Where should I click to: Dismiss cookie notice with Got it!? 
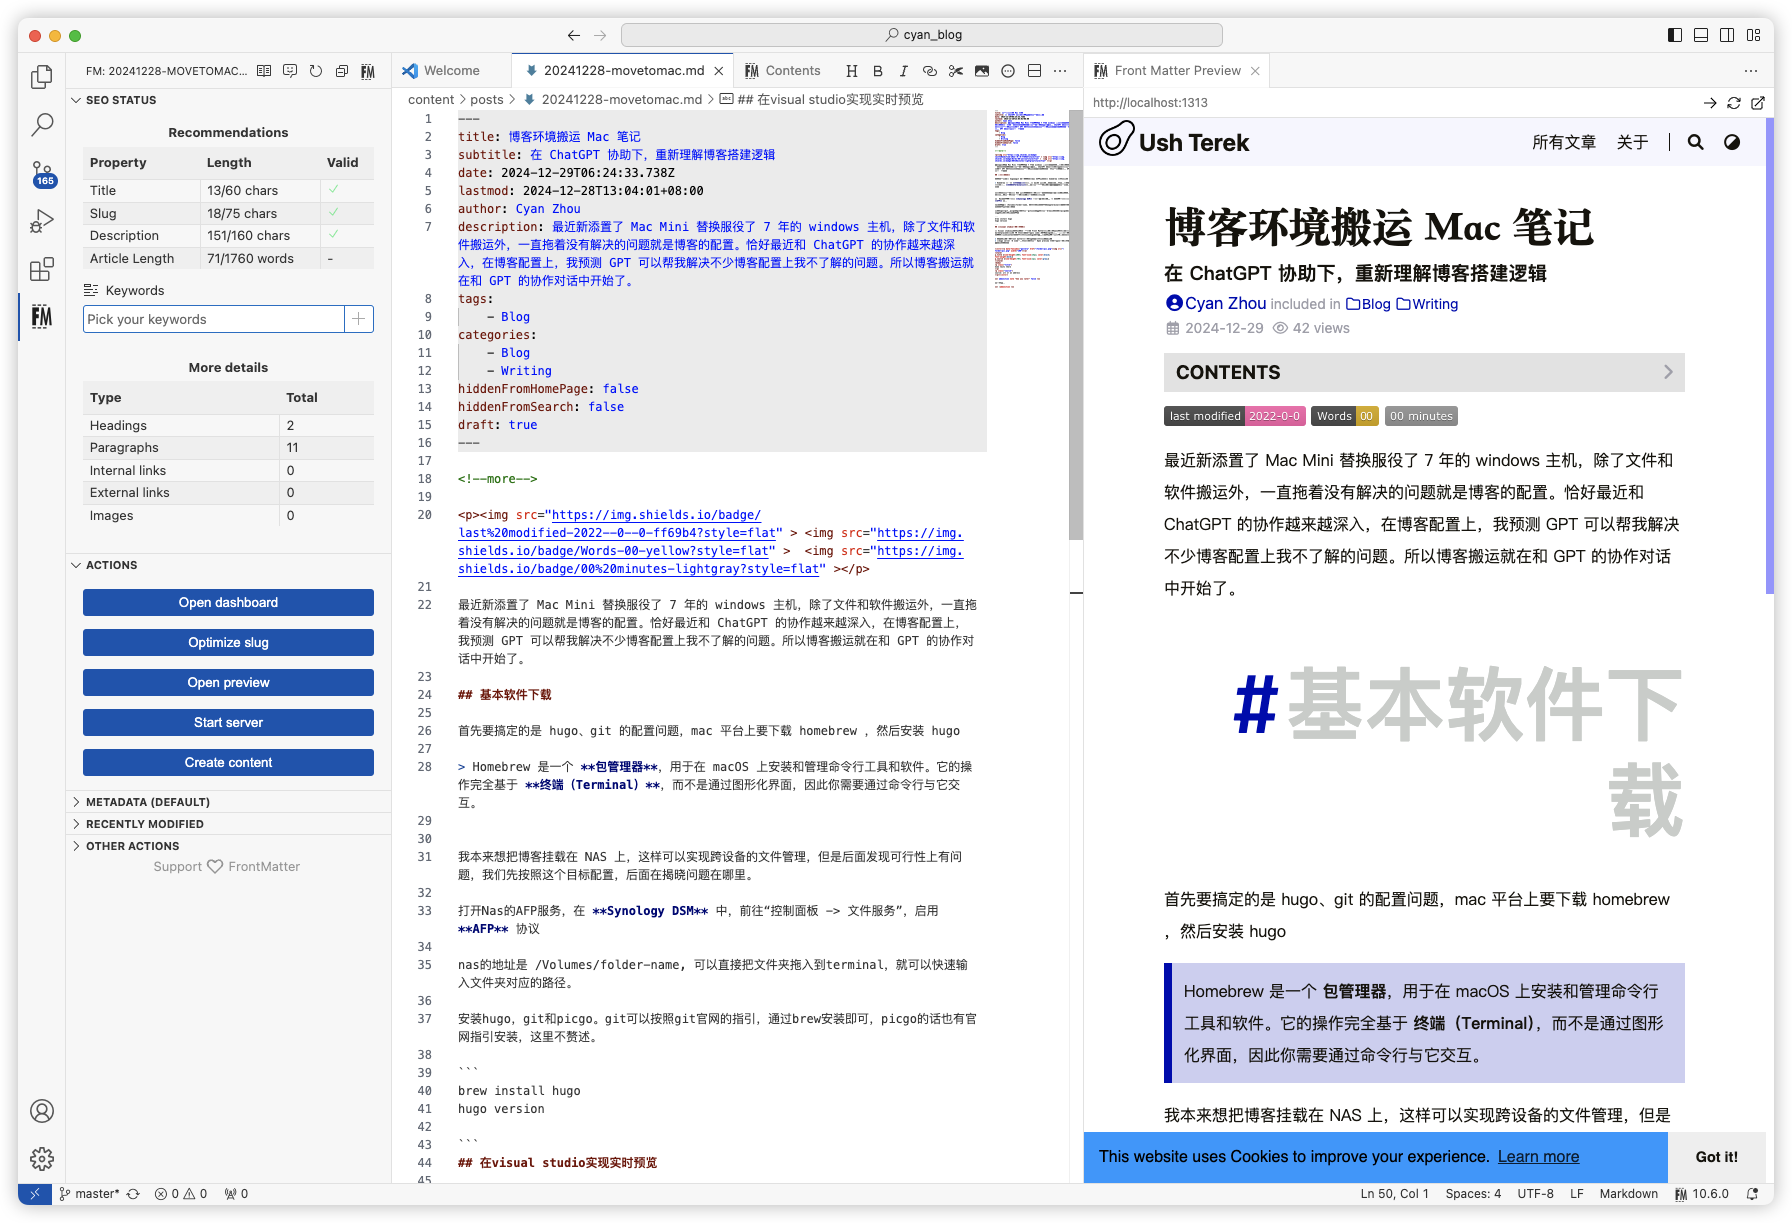(1716, 1157)
